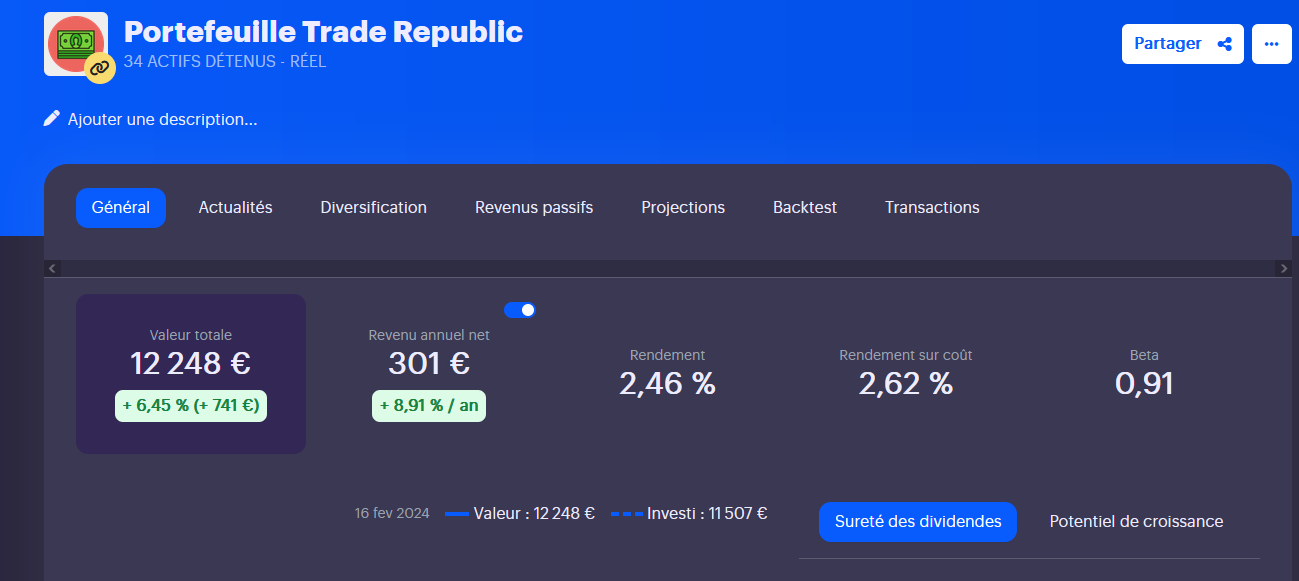This screenshot has height=581, width=1299.
Task: Show the Transactions tab
Action: tap(932, 208)
